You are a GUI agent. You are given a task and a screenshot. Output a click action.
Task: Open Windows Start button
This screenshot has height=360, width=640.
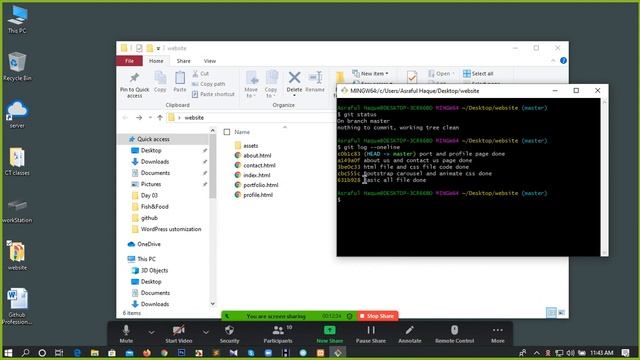click(x=8, y=353)
